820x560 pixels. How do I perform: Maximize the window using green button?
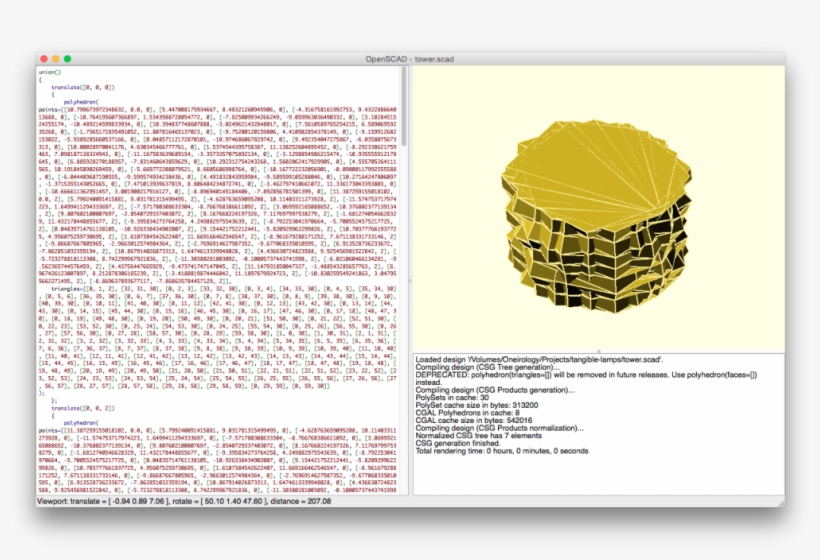click(67, 59)
